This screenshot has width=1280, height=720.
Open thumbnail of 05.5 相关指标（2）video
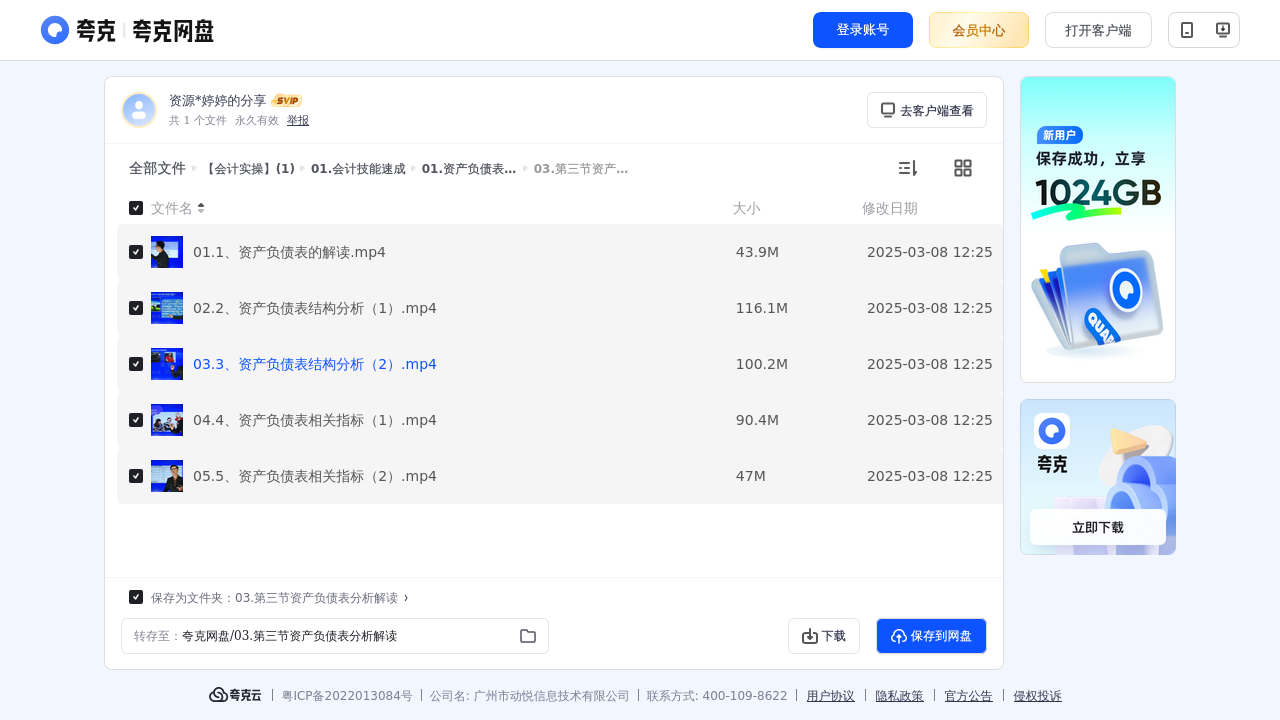coord(167,476)
